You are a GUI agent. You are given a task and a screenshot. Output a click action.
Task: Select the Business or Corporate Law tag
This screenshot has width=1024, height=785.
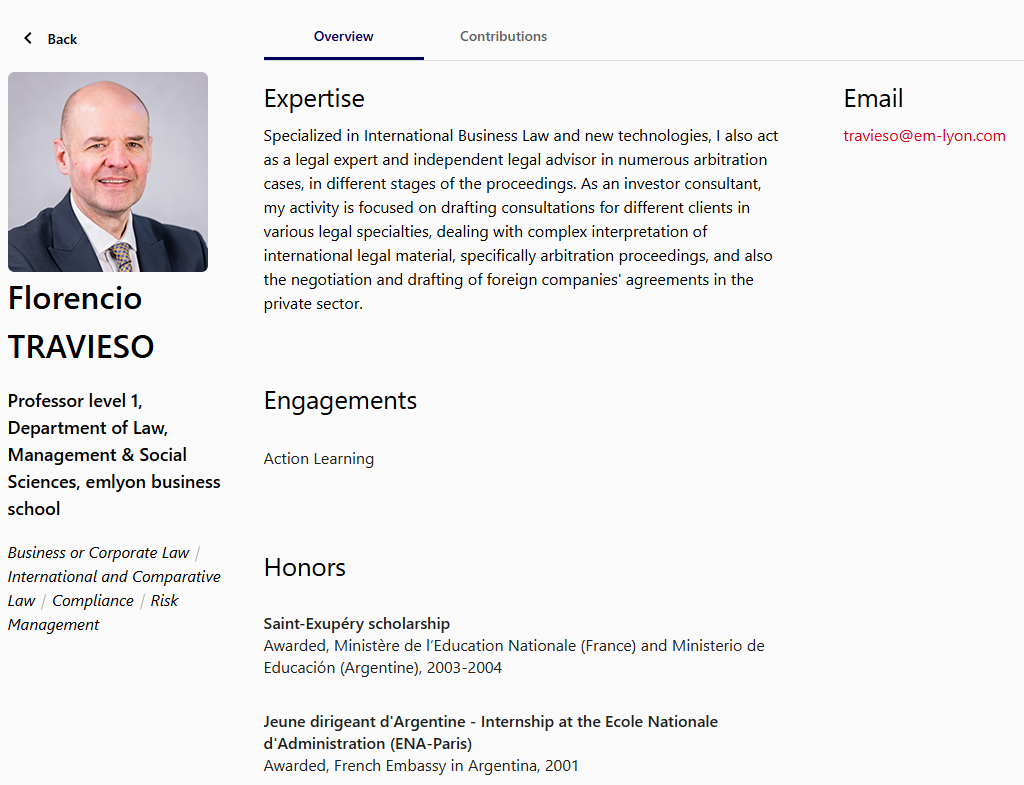(98, 553)
